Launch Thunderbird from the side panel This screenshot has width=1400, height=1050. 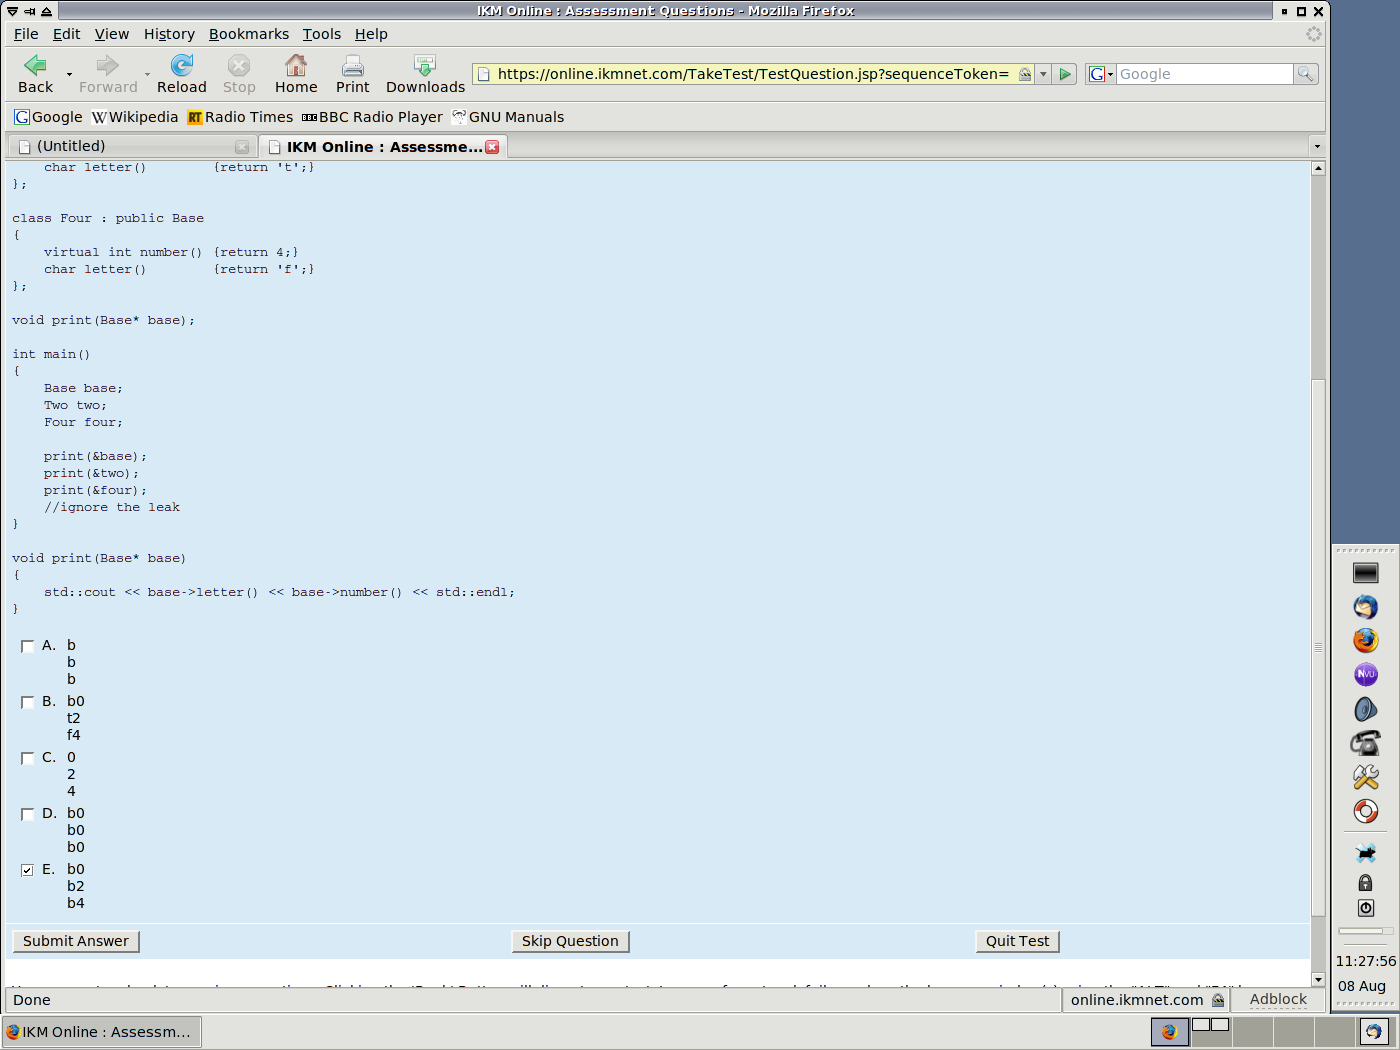(1366, 607)
